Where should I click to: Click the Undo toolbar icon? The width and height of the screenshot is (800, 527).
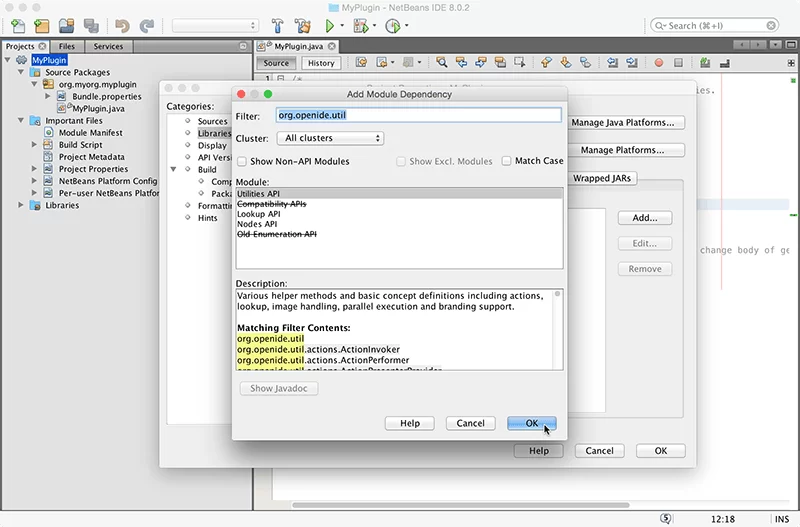pyautogui.click(x=122, y=26)
